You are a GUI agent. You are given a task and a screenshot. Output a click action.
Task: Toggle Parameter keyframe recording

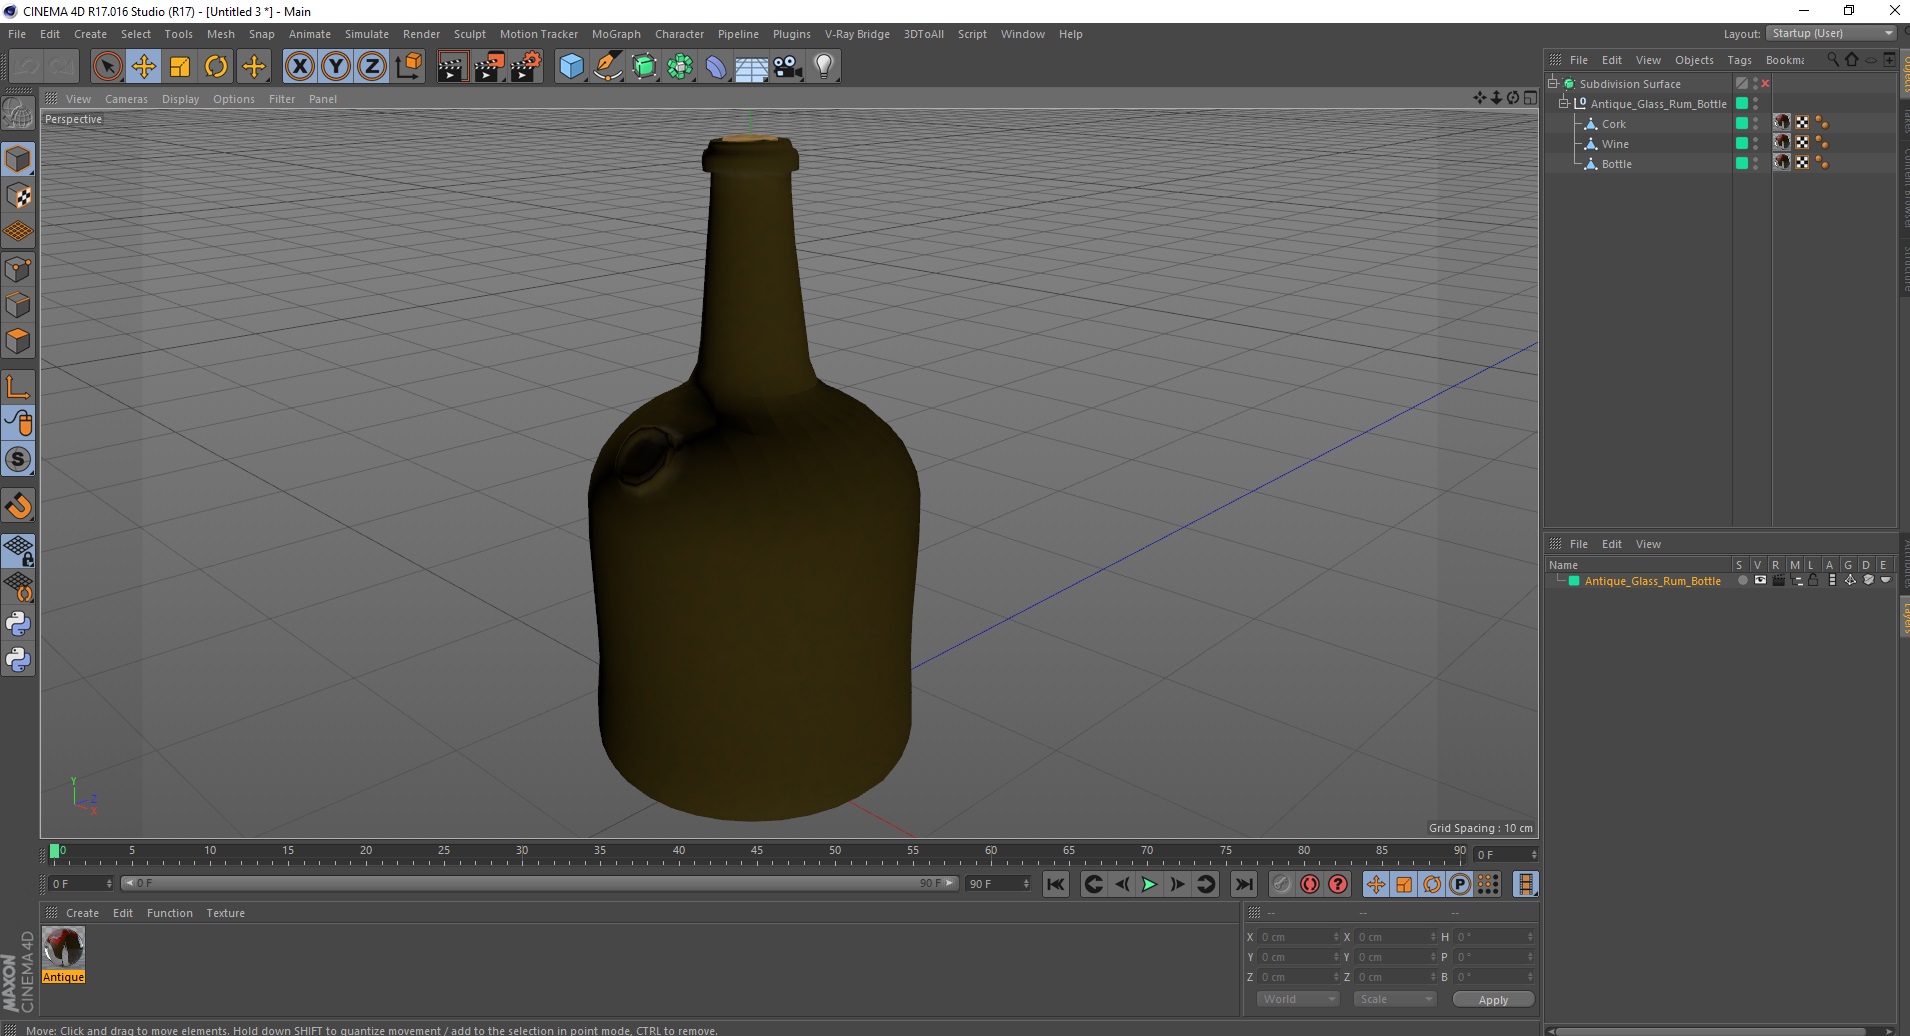[1460, 884]
